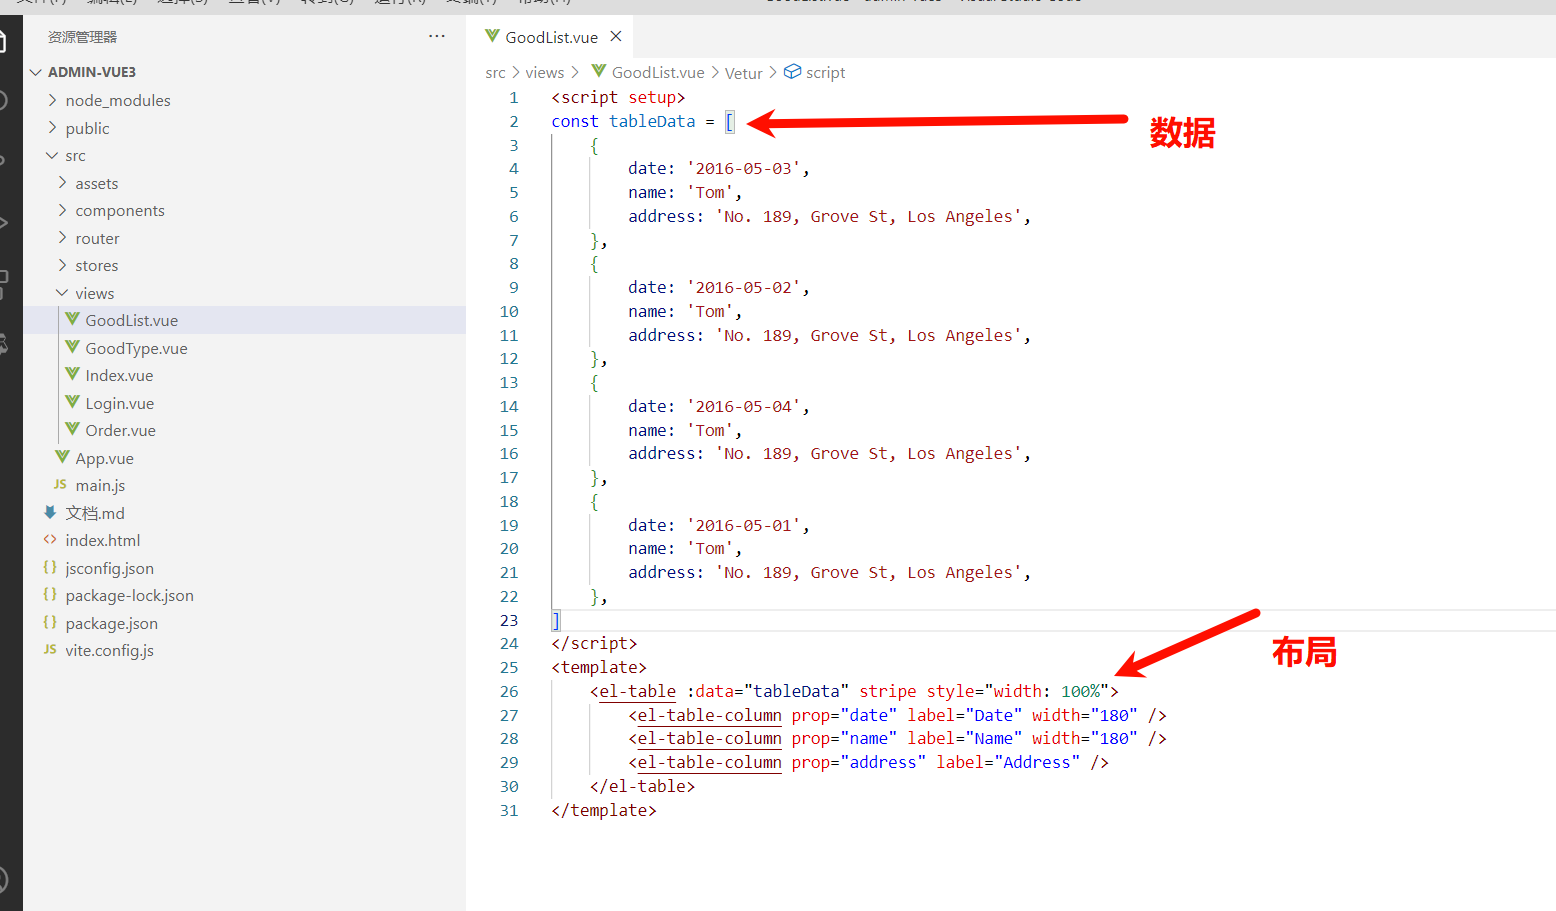This screenshot has height=911, width=1556.
Task: Click the Vue icon in the GoodList.vue tab
Action: coord(492,36)
